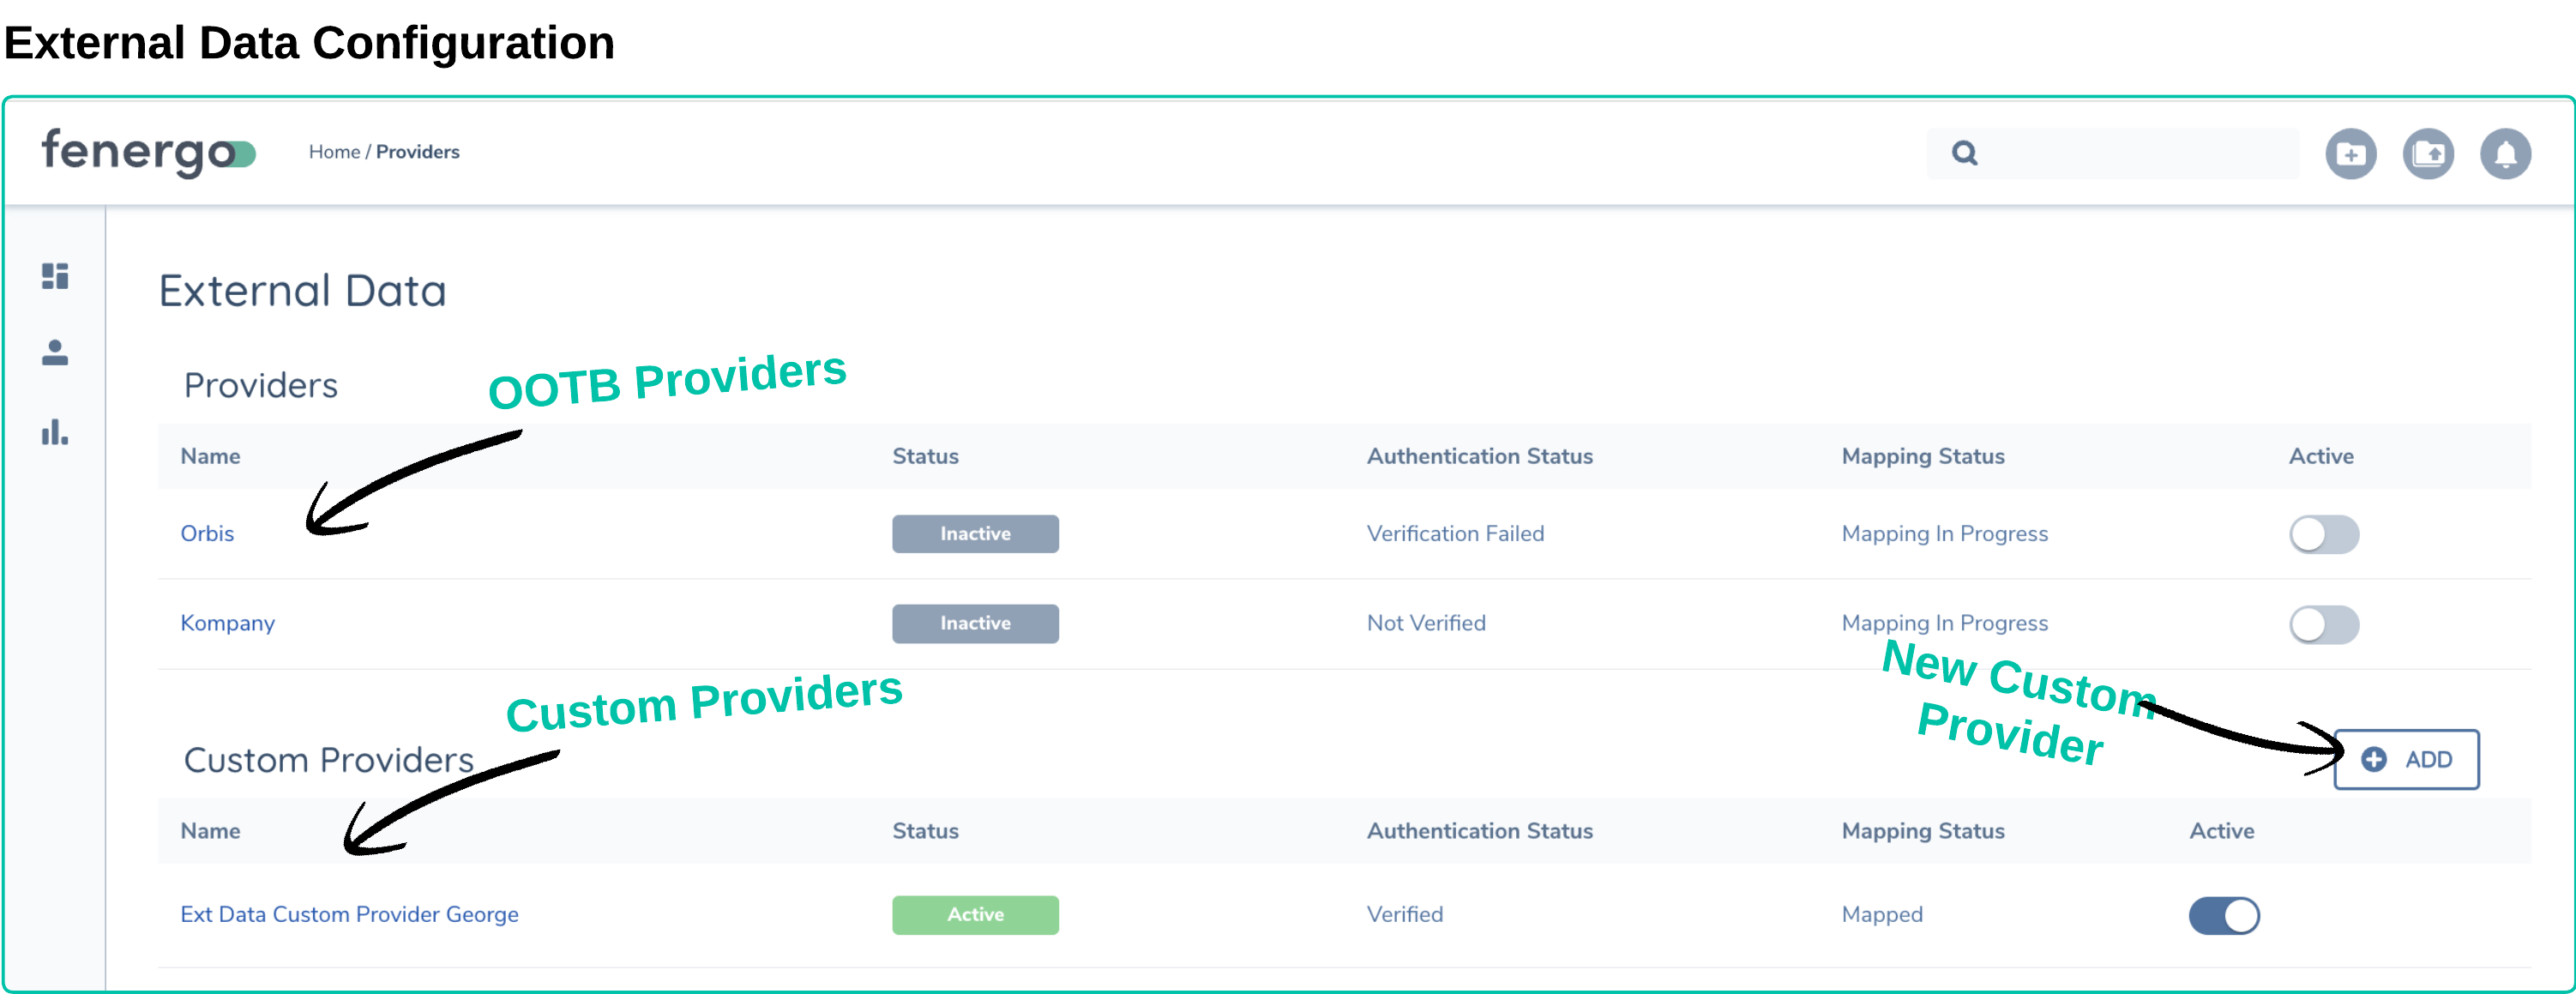Open Ext Data Custom Provider George

349,914
